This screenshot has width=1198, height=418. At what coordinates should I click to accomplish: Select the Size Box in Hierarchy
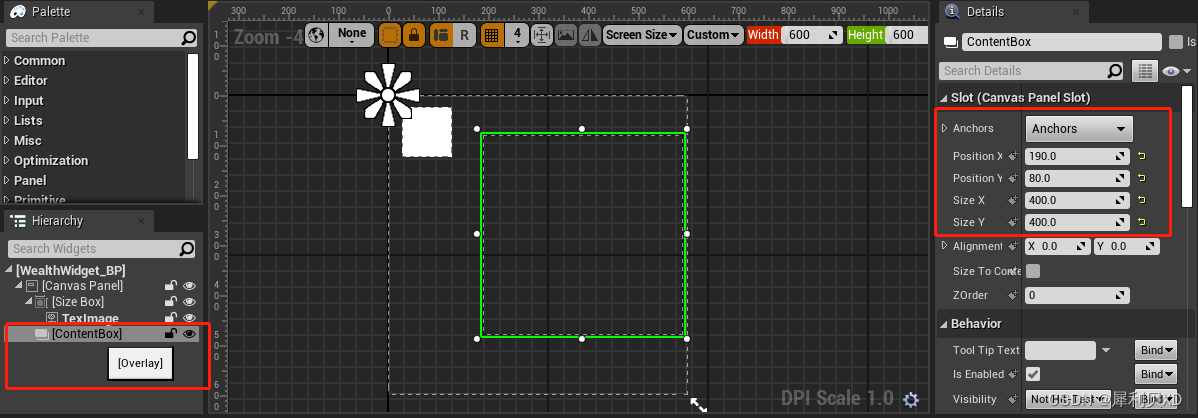[x=77, y=302]
